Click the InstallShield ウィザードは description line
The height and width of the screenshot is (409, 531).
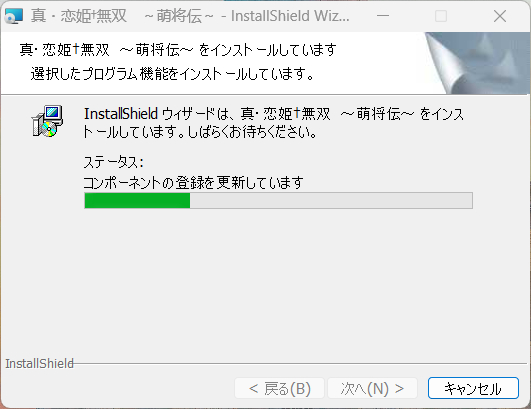coord(274,113)
